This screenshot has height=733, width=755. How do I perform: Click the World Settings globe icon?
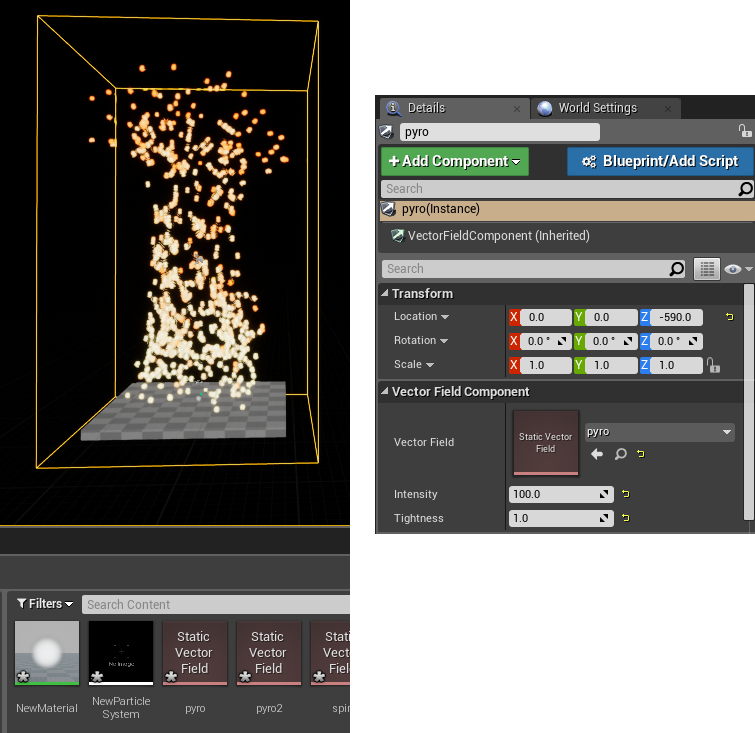(x=545, y=108)
